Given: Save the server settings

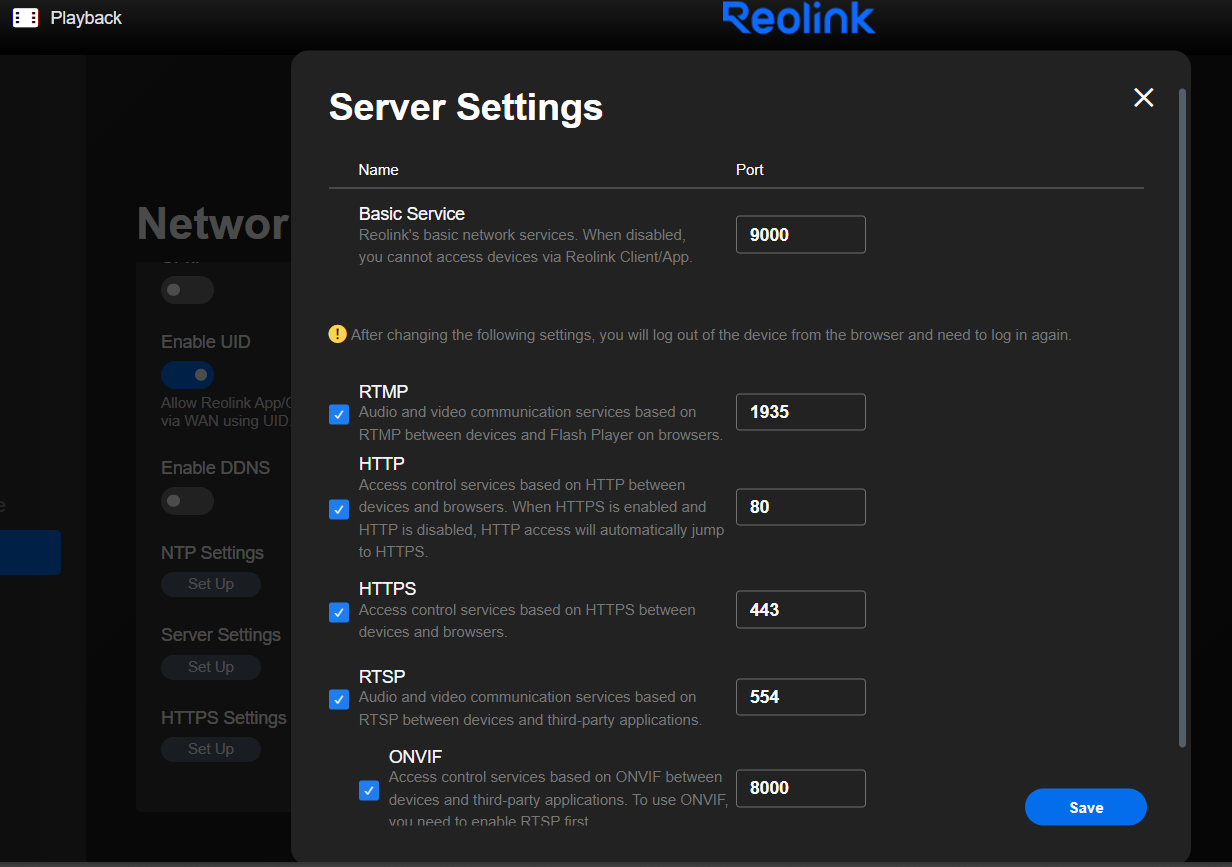Looking at the screenshot, I should 1086,807.
